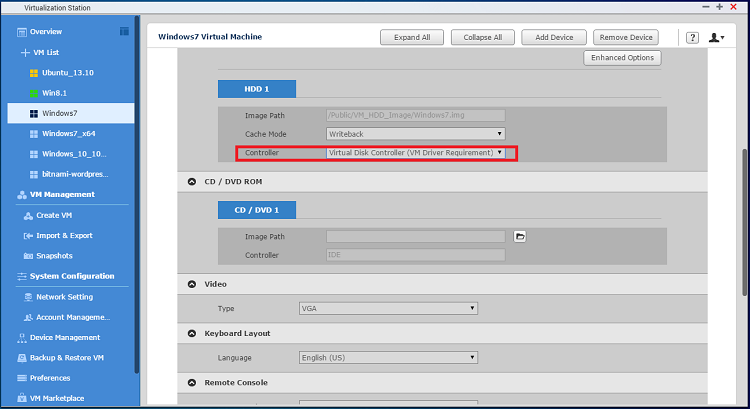Click the Ubuntu_13.10 yellow VM icon
Image resolution: width=750 pixels, height=409 pixels.
pos(34,73)
